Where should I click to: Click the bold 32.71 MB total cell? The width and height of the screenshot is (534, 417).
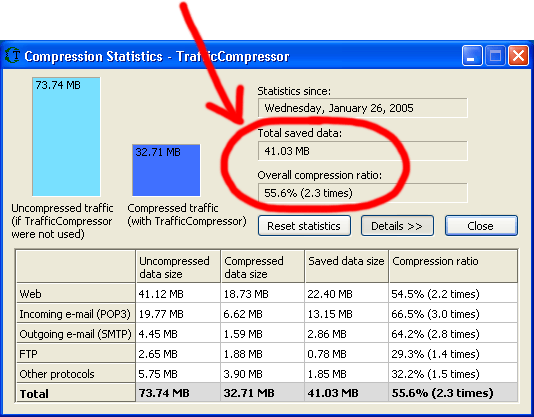(x=263, y=393)
